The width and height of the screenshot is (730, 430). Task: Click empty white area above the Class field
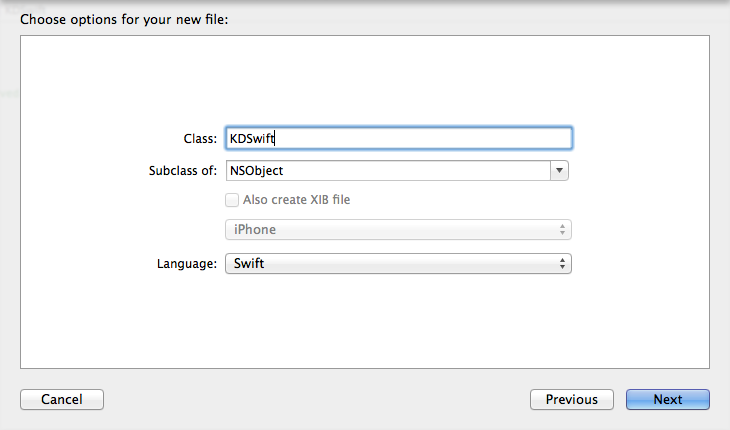[x=365, y=80]
